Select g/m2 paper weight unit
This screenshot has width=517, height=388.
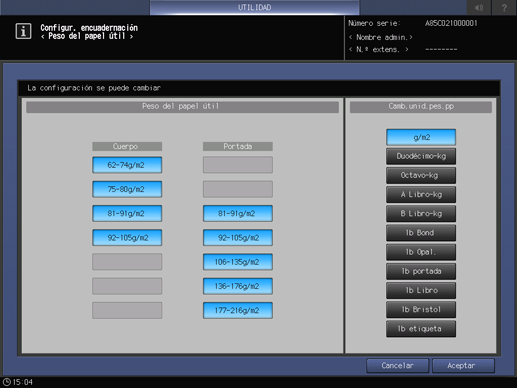click(x=421, y=137)
